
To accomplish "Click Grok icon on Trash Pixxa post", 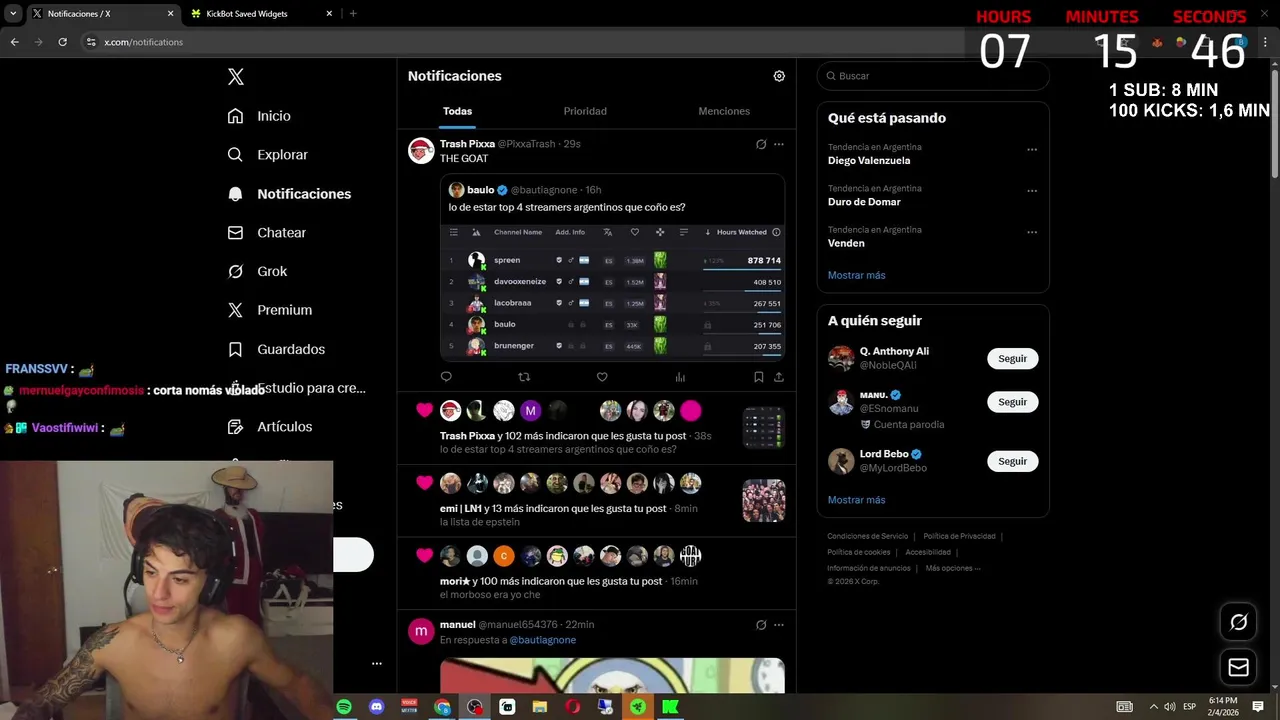I will click(761, 144).
